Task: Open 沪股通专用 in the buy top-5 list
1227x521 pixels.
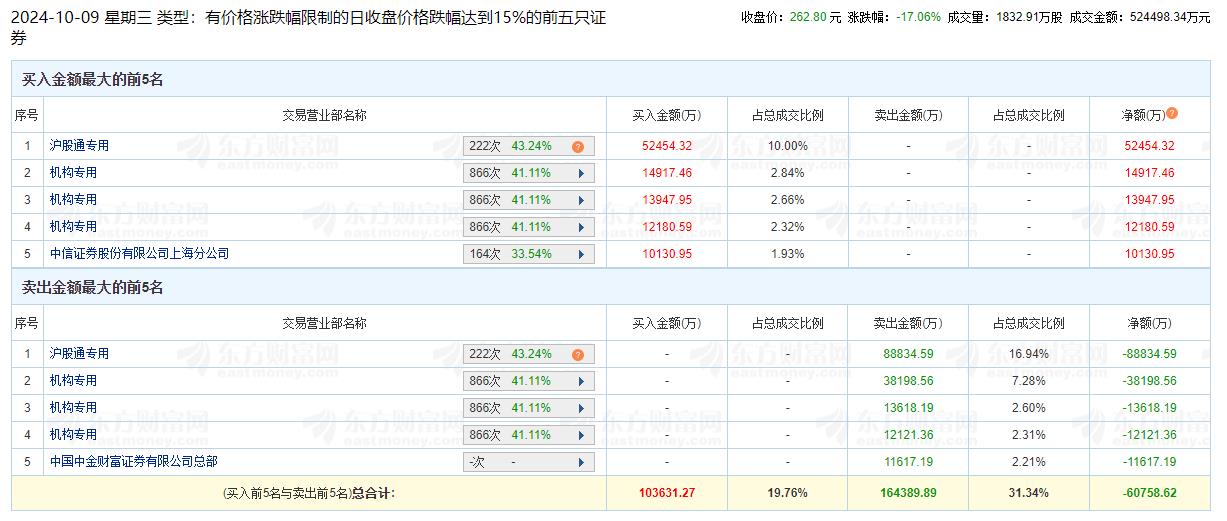Action: pyautogui.click(x=79, y=146)
